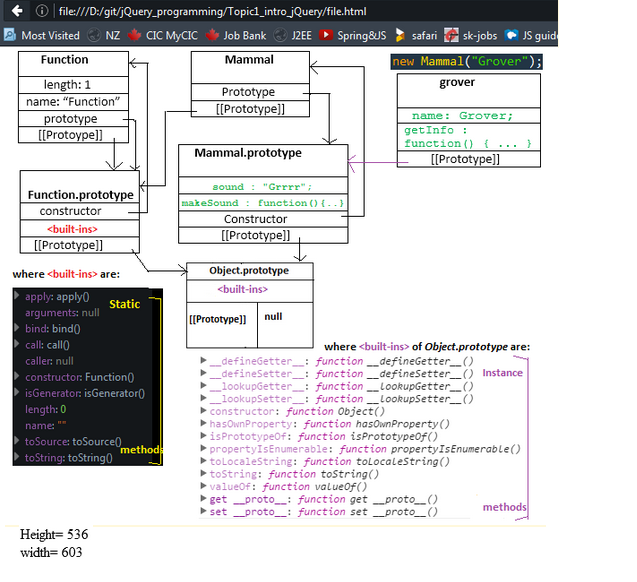Open the safari bookmark
Screen dimensions: 637x582
pyautogui.click(x=424, y=36)
